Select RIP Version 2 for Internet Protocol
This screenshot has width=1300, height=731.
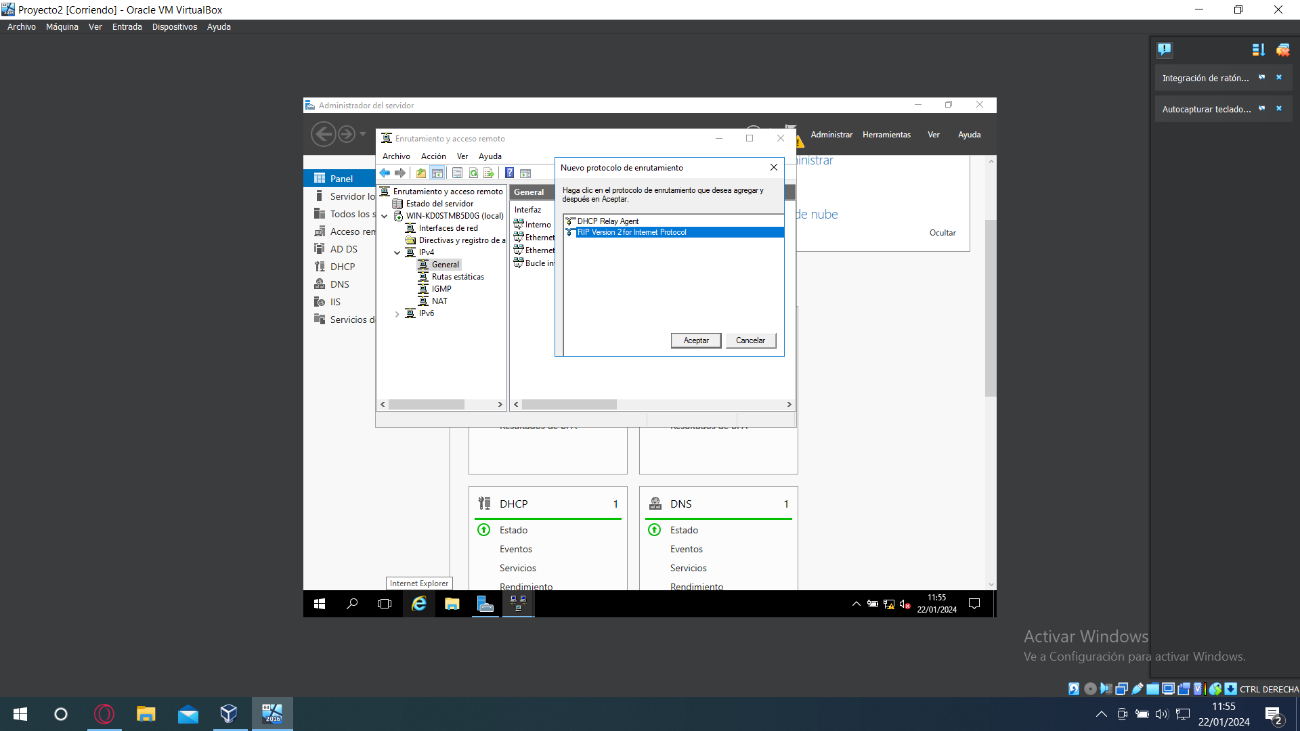click(673, 232)
